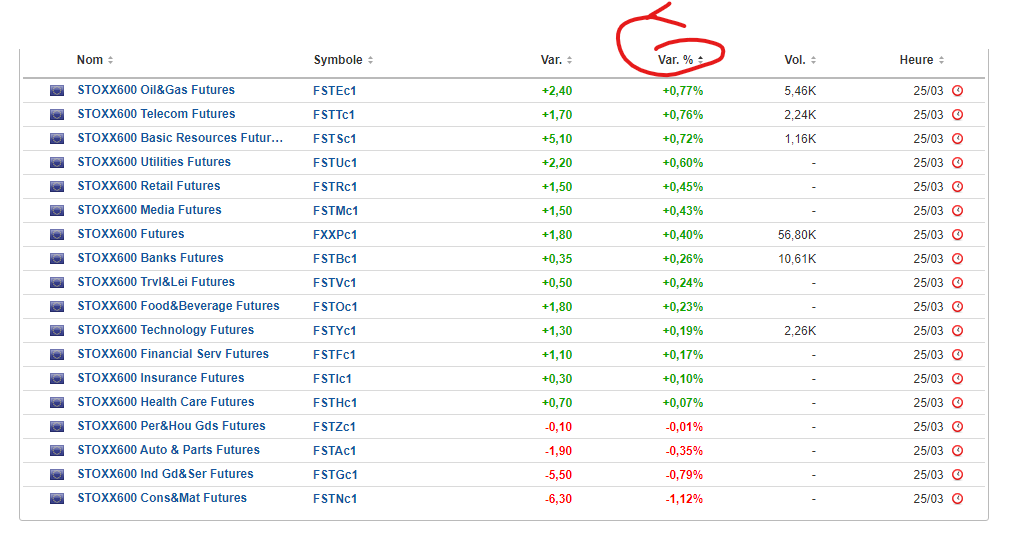Click clock icon in Technology Futures row

pyautogui.click(x=957, y=331)
